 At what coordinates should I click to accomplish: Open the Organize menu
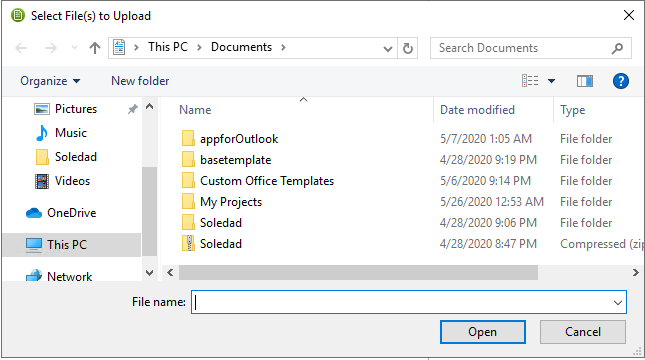(50, 81)
